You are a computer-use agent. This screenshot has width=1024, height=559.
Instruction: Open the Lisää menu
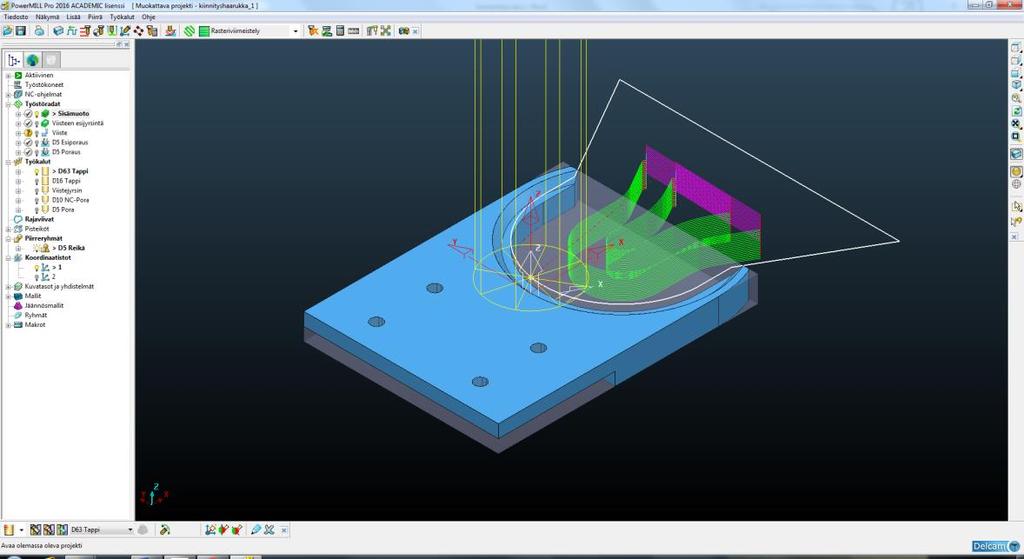(x=73, y=17)
